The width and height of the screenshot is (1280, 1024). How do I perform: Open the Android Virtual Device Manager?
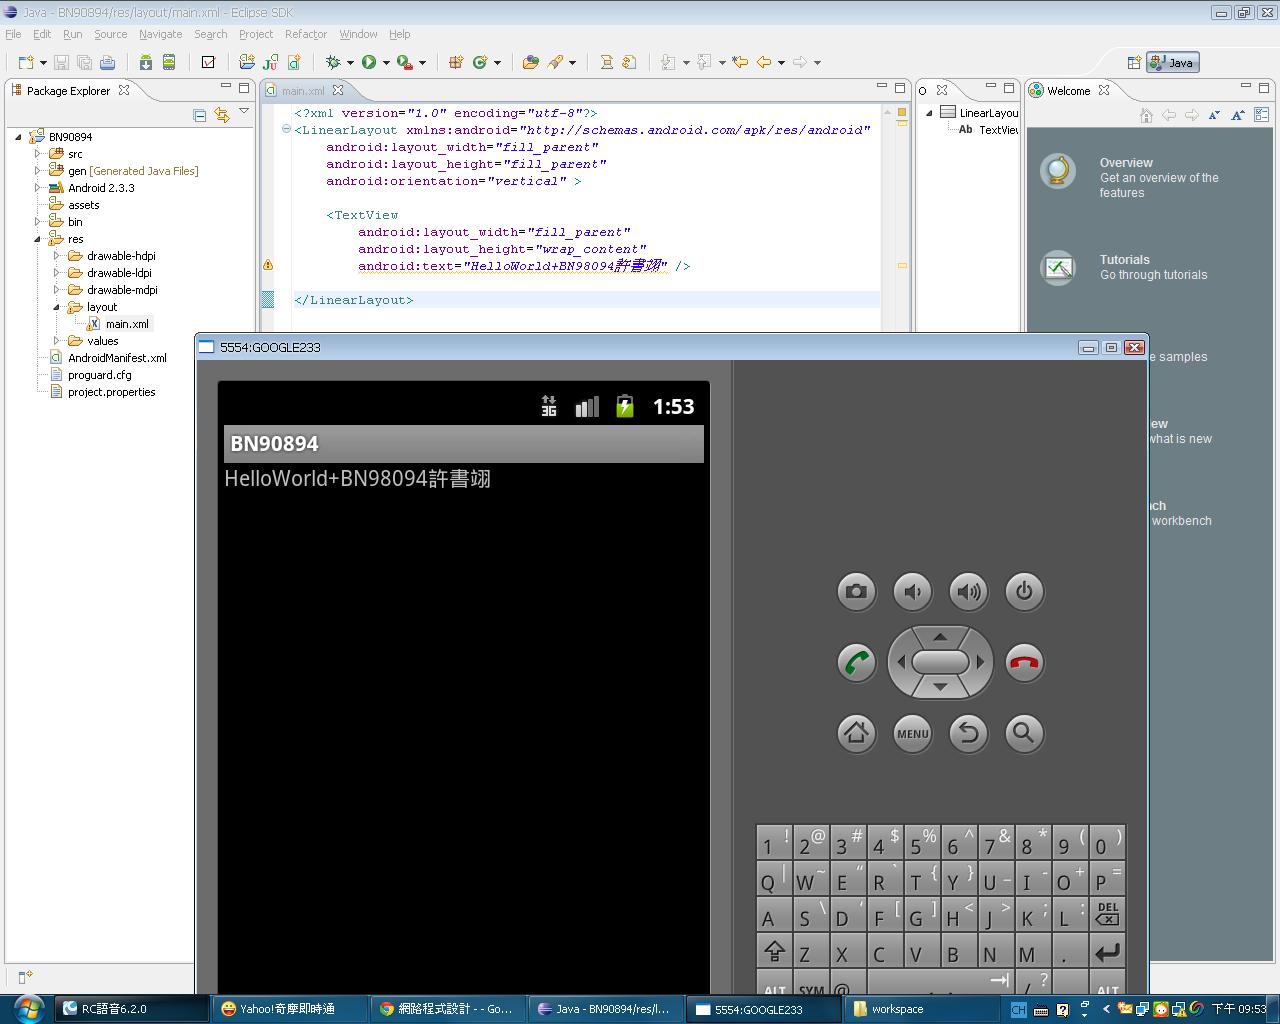point(169,62)
